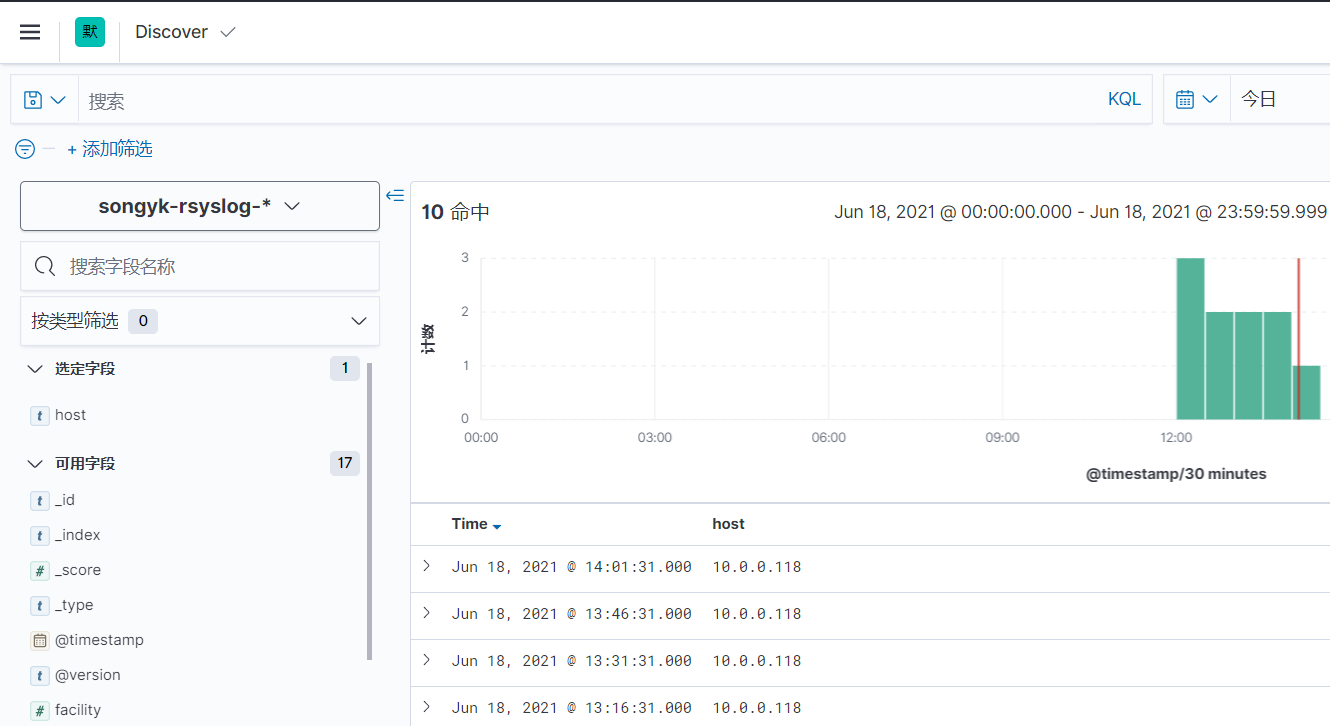This screenshot has height=726, width=1330.
Task: Expand the 13:46:31.000 log row
Action: pos(427,613)
